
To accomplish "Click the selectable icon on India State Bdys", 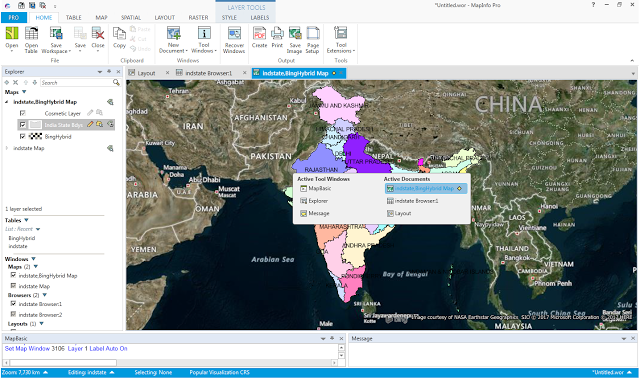I will (99, 124).
